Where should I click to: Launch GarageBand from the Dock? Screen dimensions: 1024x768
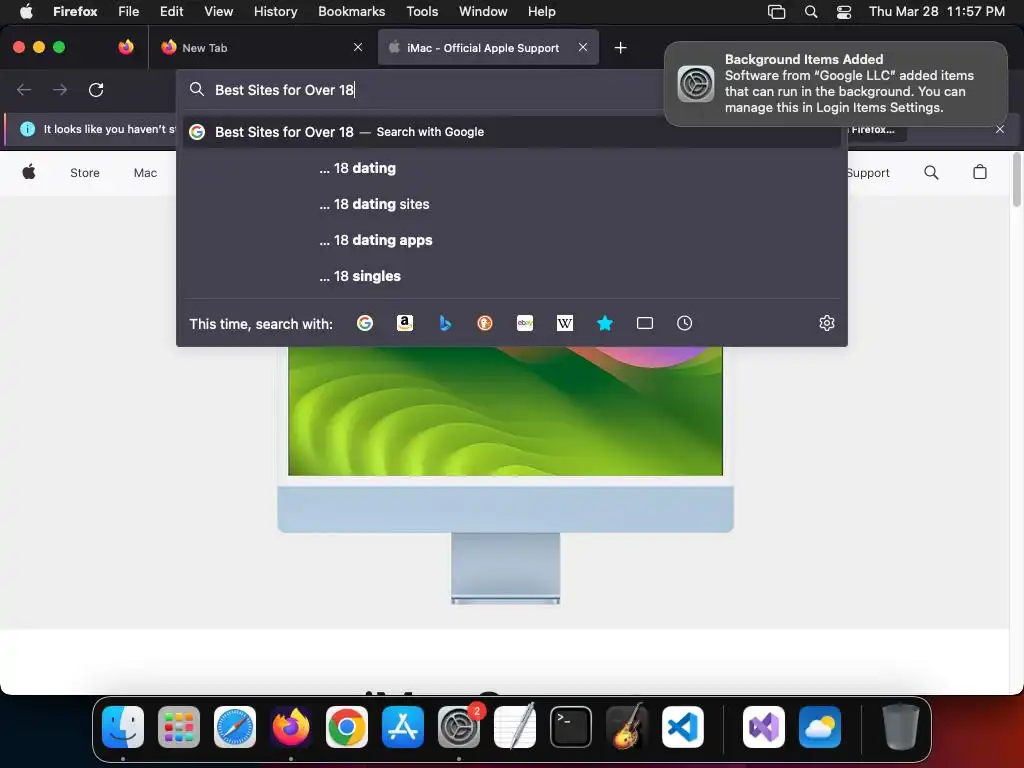click(627, 727)
